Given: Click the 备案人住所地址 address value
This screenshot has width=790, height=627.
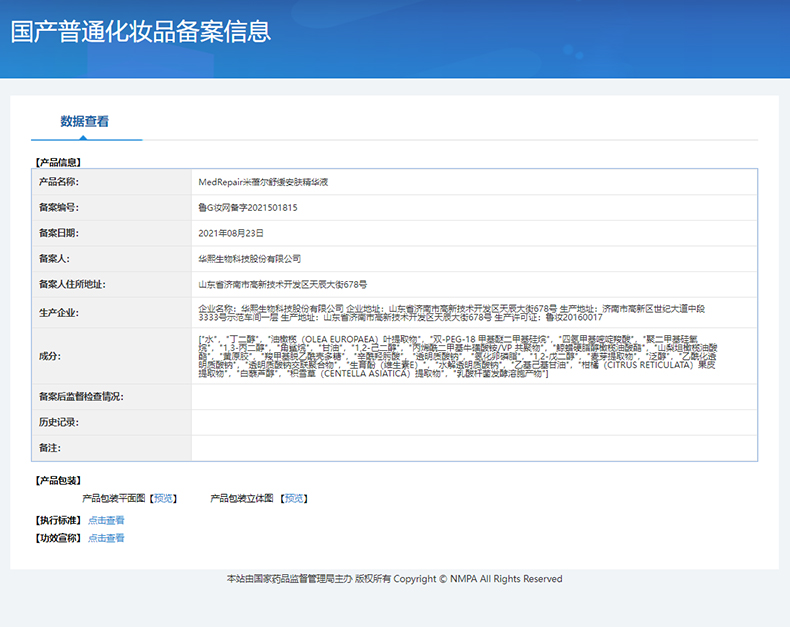Looking at the screenshot, I should 283,284.
